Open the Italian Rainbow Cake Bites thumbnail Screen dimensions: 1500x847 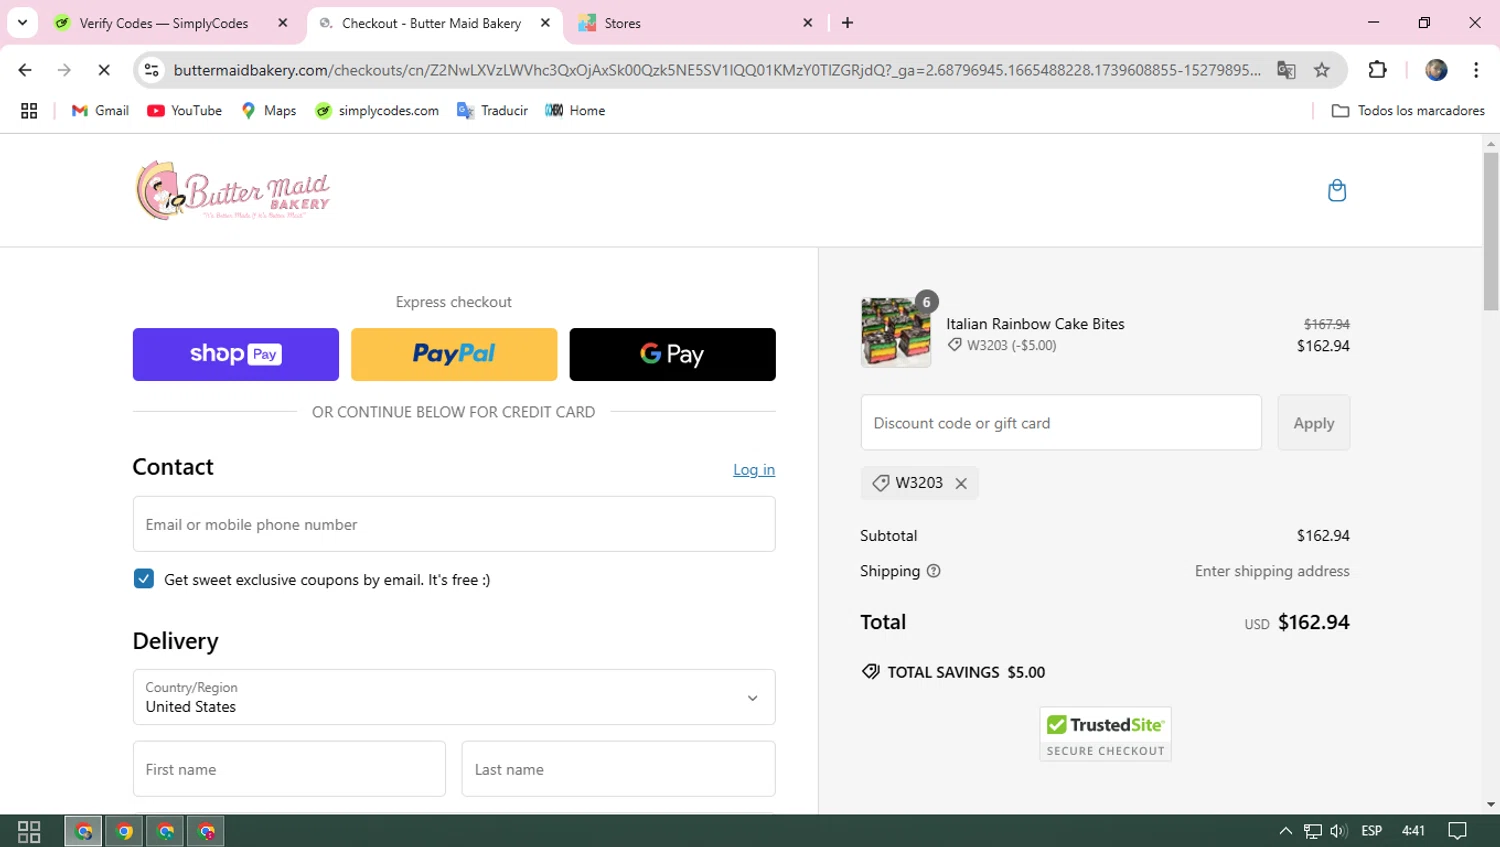point(895,332)
